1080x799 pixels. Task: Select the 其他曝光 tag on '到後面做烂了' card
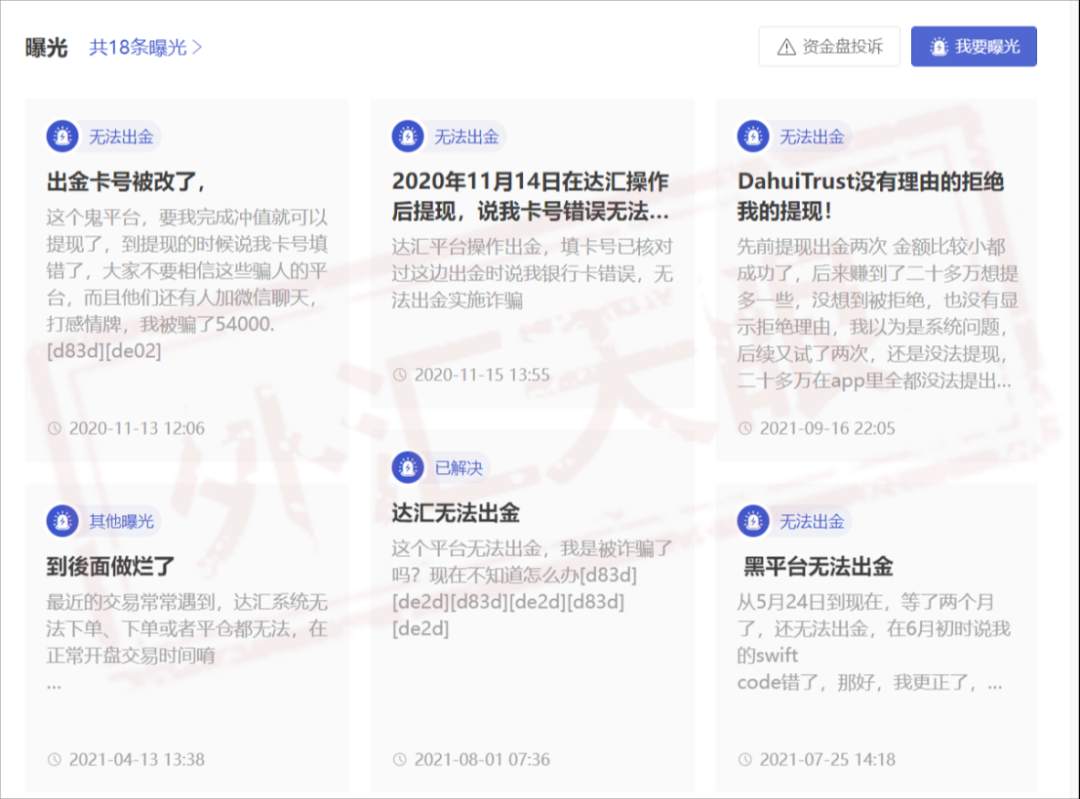[121, 521]
